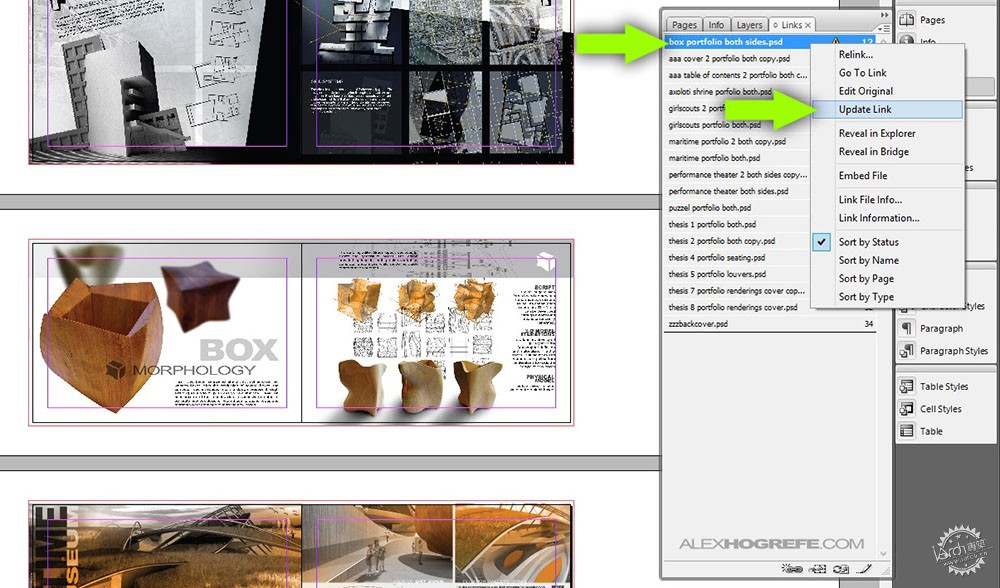
Task: Select link 'thesis 1 portfolio both.psd'
Action: (x=712, y=224)
